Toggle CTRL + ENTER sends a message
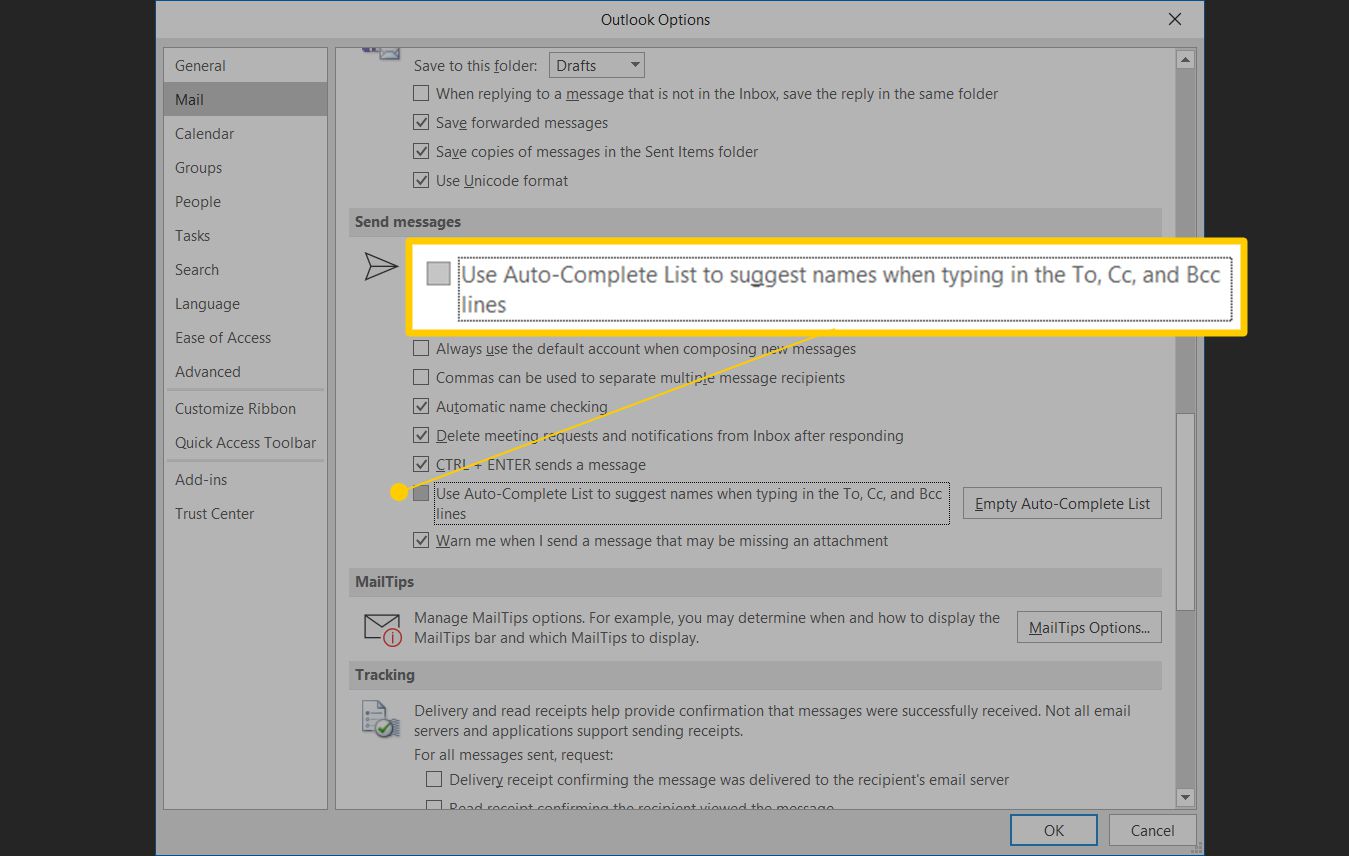 click(x=421, y=465)
